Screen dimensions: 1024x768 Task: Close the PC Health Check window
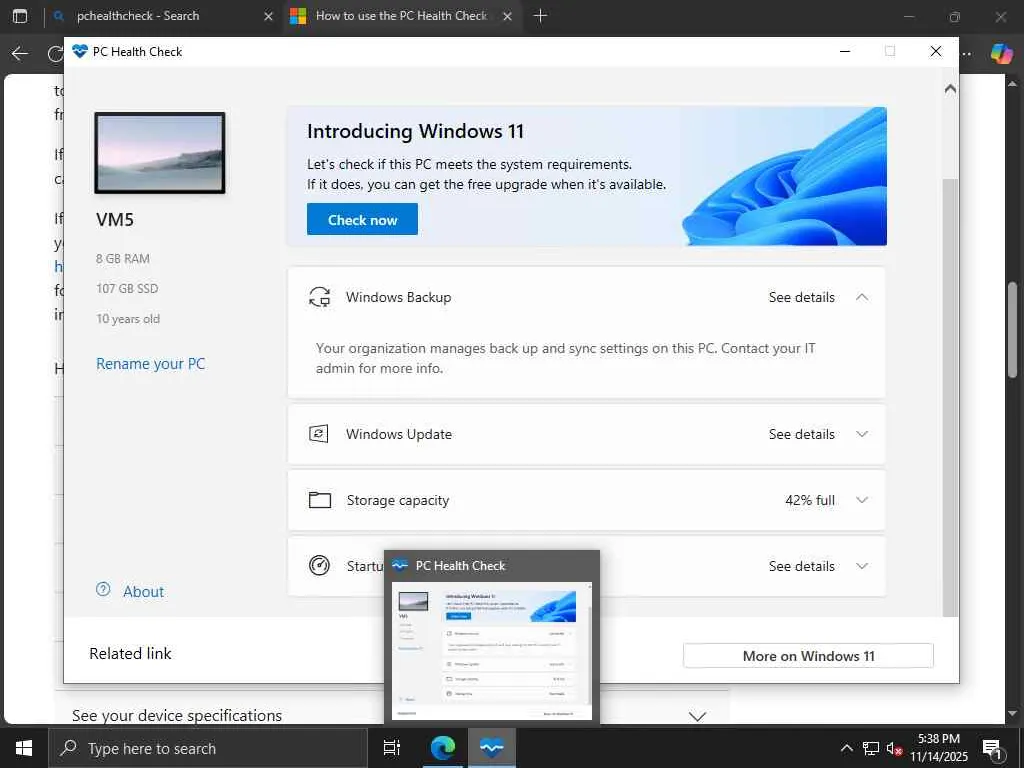[x=936, y=51]
